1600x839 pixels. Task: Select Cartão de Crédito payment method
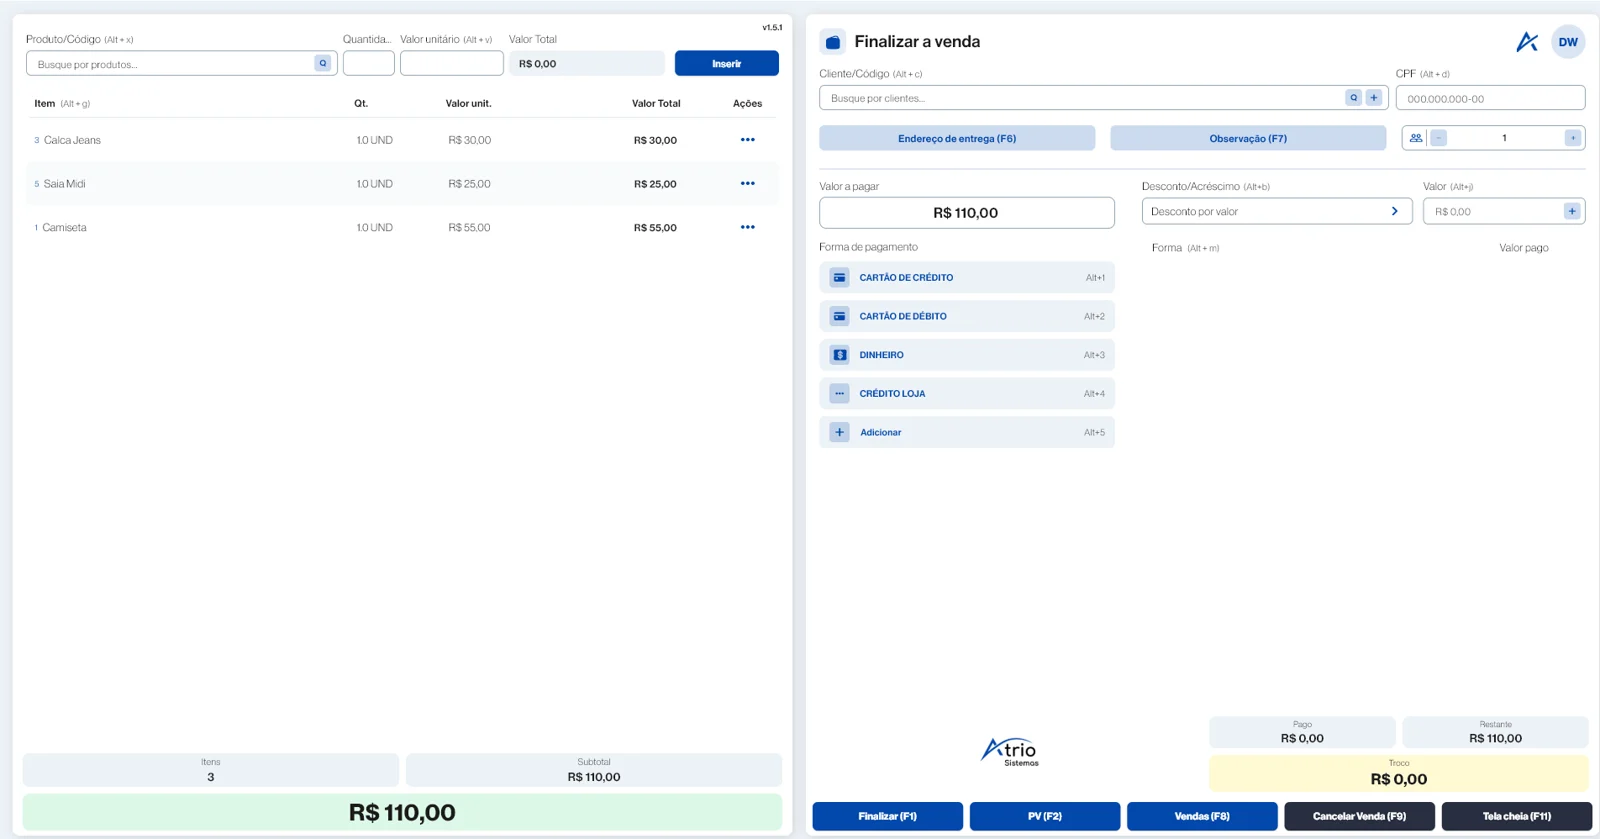point(967,278)
